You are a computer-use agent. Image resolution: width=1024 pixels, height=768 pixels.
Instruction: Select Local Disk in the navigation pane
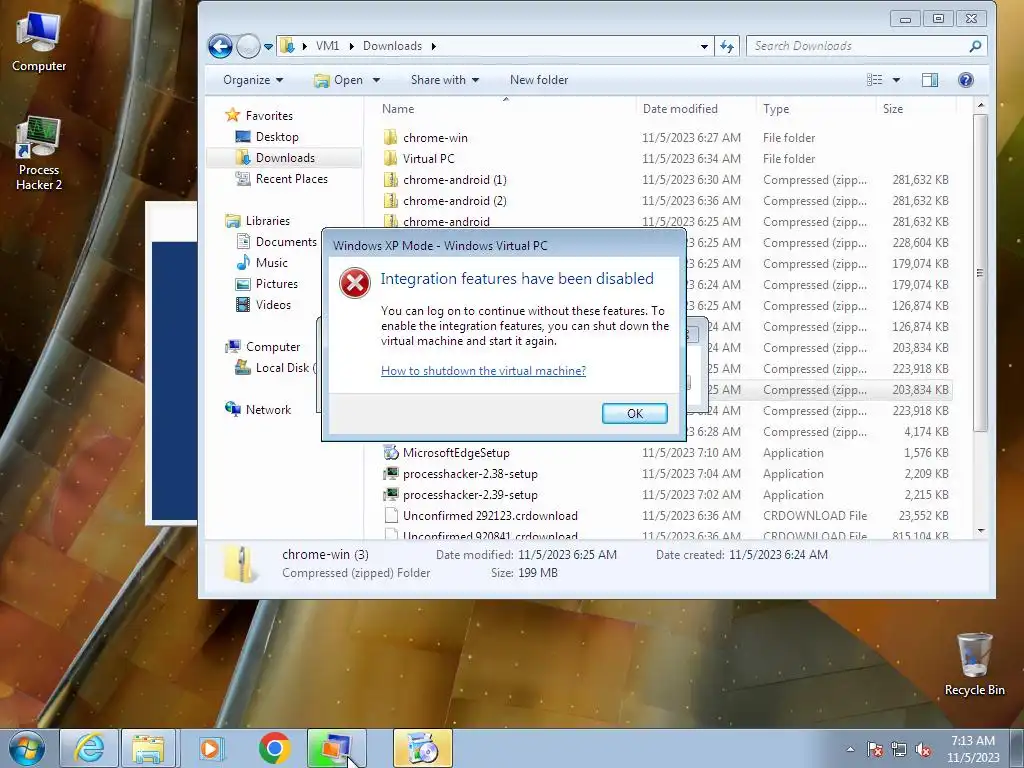point(282,368)
